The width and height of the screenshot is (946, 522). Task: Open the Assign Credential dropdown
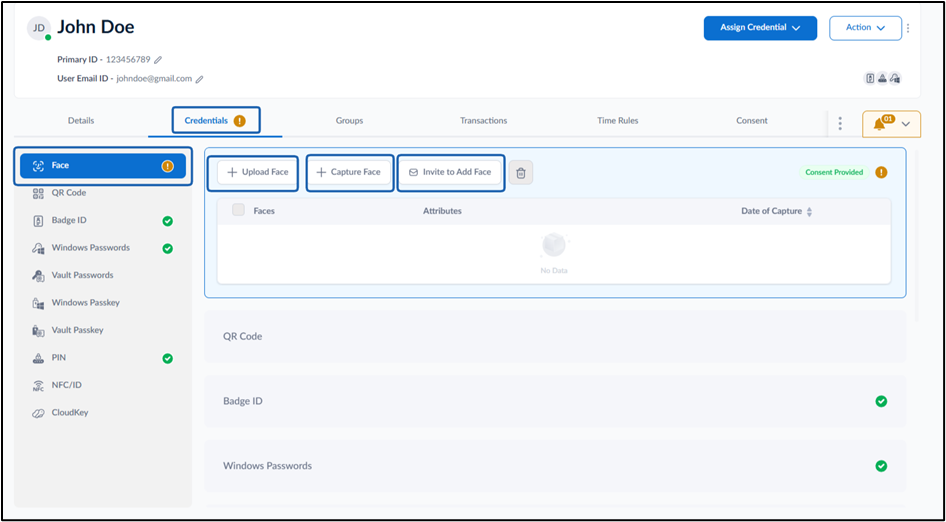[760, 28]
